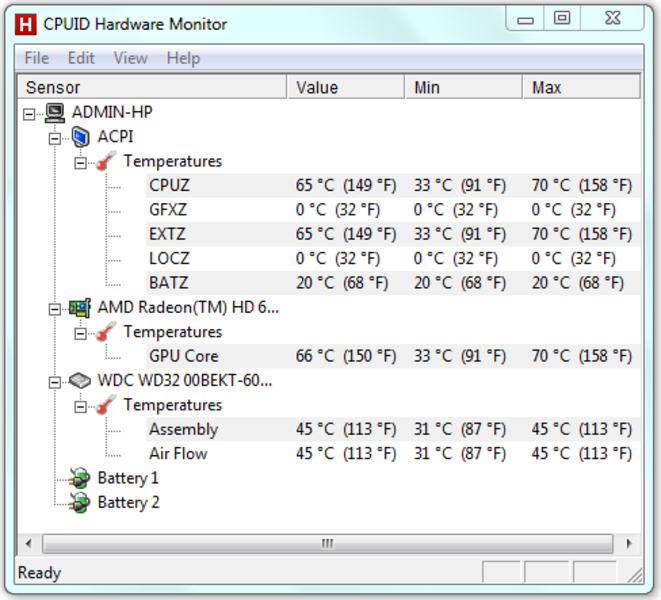Click CPUZ current value 65 °C
The height and width of the screenshot is (600, 661).
[x=346, y=186]
